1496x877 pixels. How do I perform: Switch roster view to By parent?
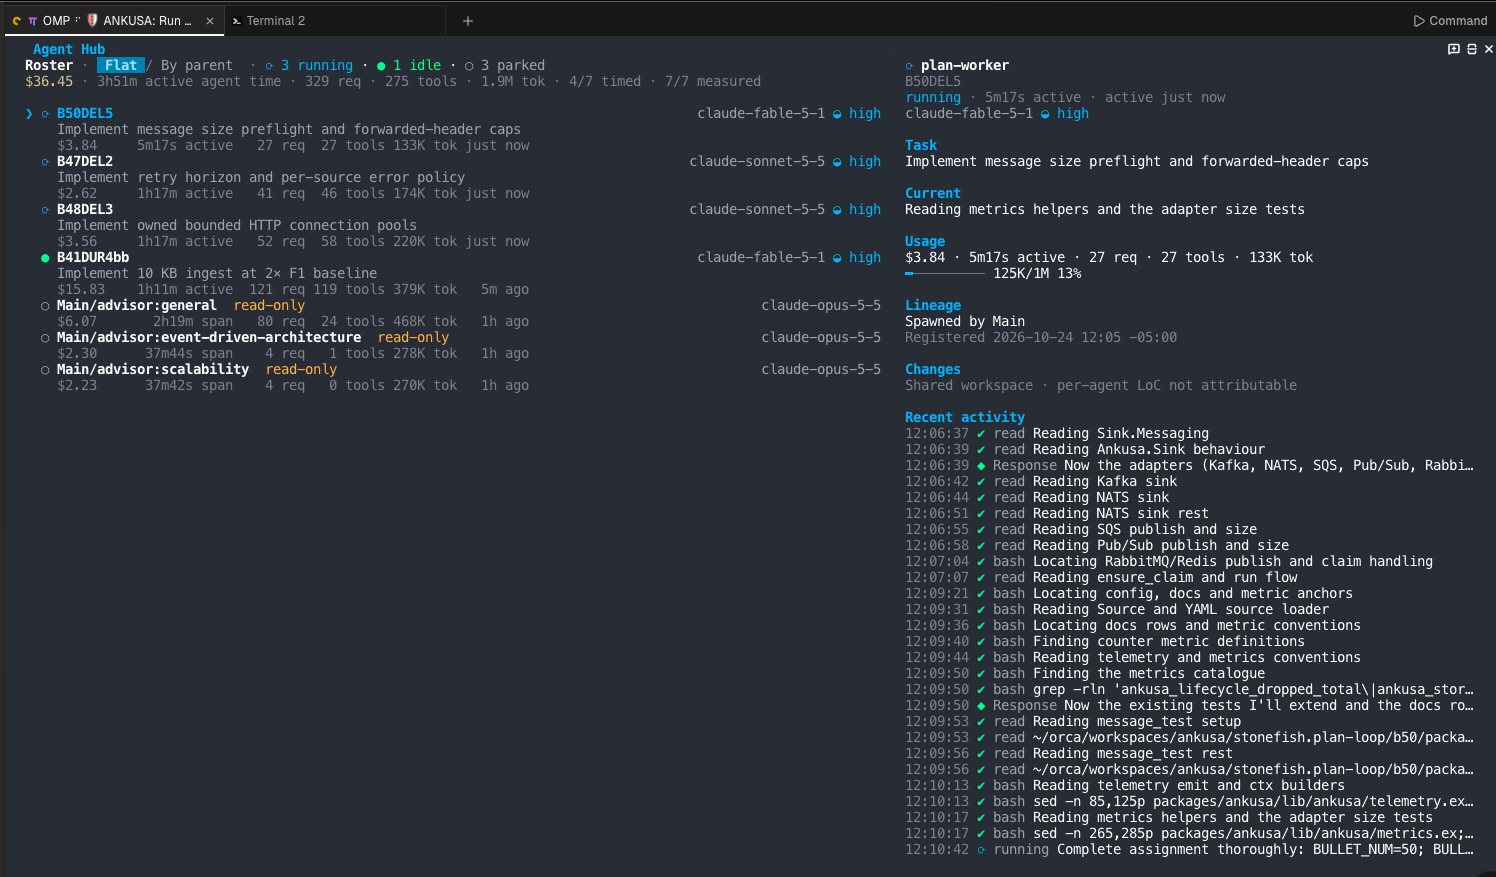(x=197, y=65)
